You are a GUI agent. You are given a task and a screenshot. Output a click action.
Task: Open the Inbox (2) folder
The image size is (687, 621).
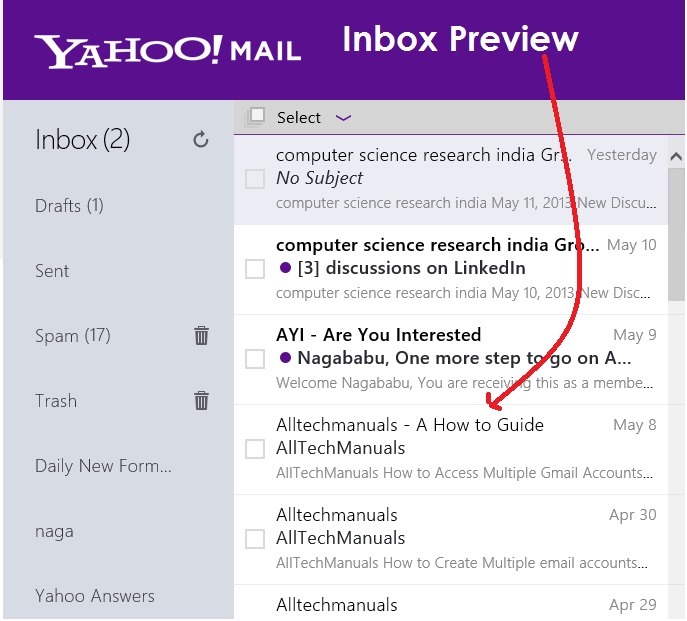(x=82, y=140)
